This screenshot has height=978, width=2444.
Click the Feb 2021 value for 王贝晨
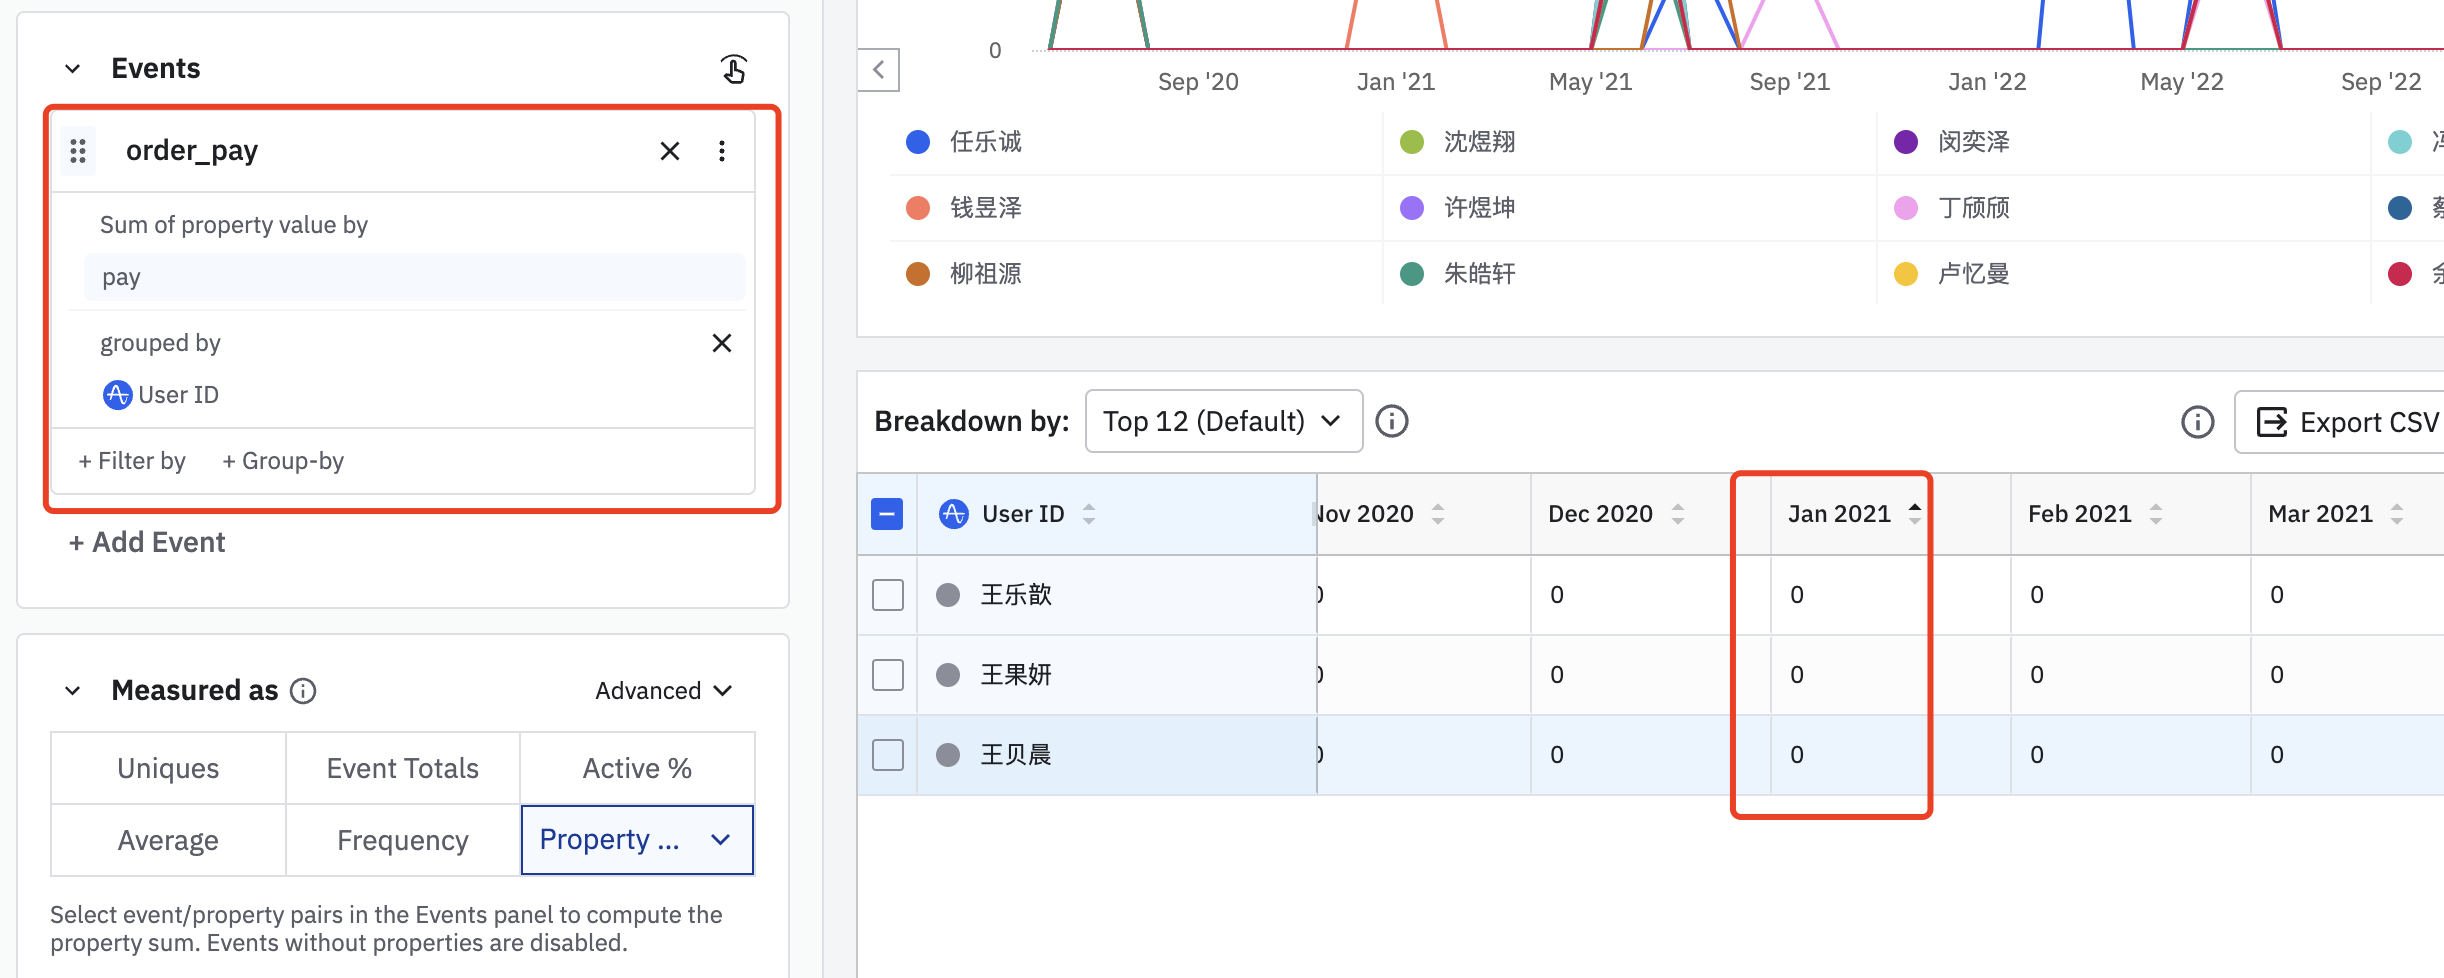tap(2037, 755)
